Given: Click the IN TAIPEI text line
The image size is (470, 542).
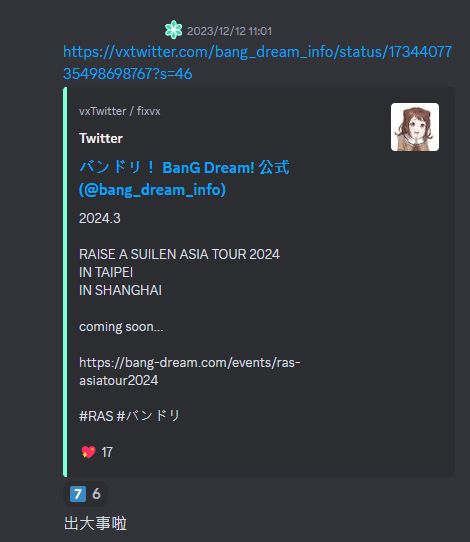Looking at the screenshot, I should 106,272.
